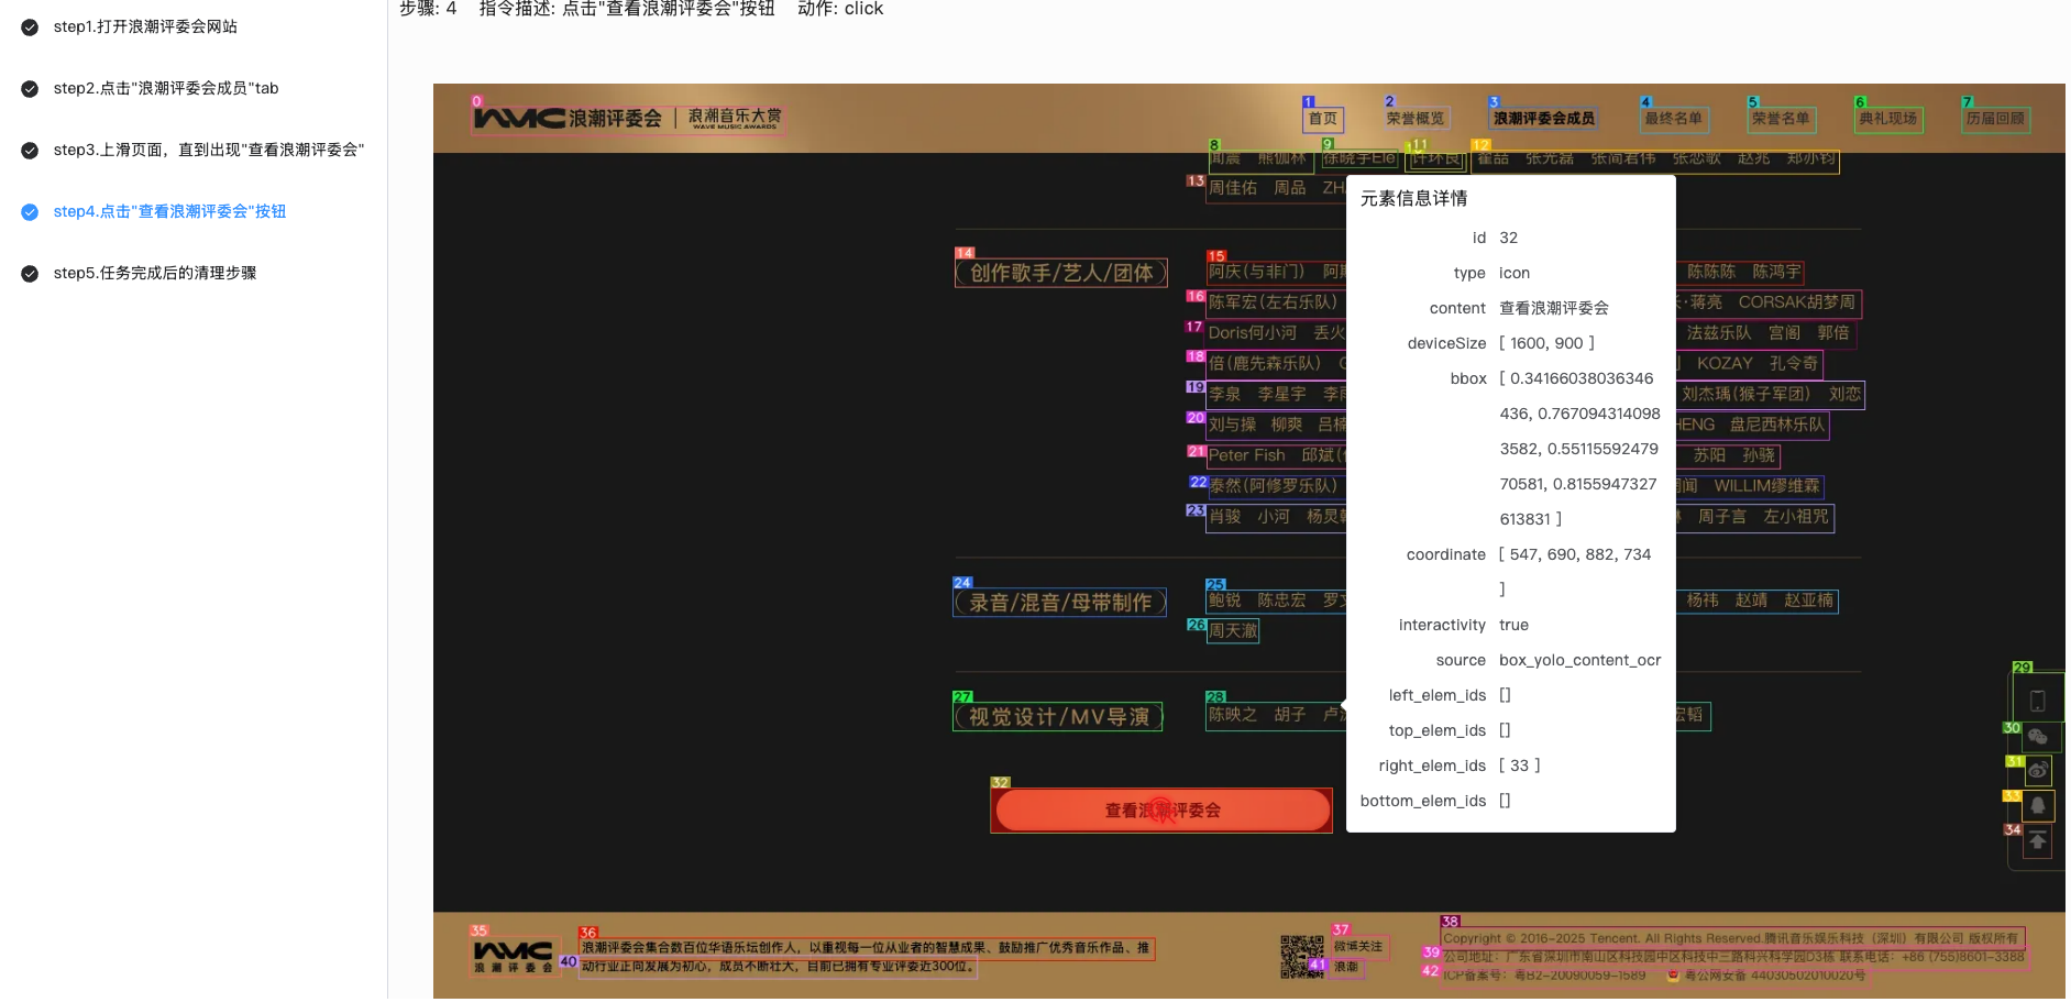Click the step1 checkmark circle

[30, 27]
